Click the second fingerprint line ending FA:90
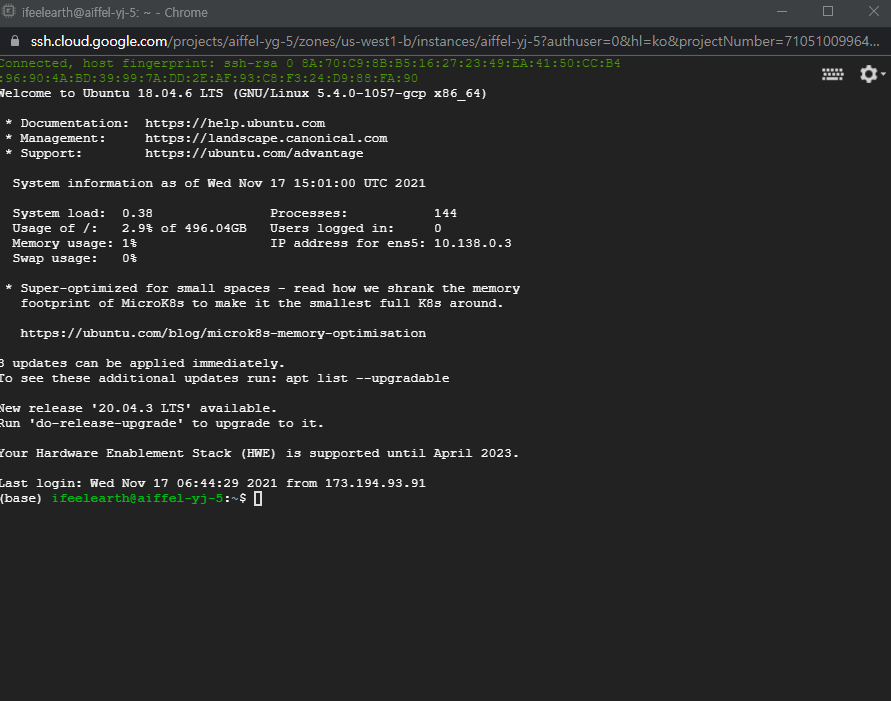The image size is (891, 701). 209,78
